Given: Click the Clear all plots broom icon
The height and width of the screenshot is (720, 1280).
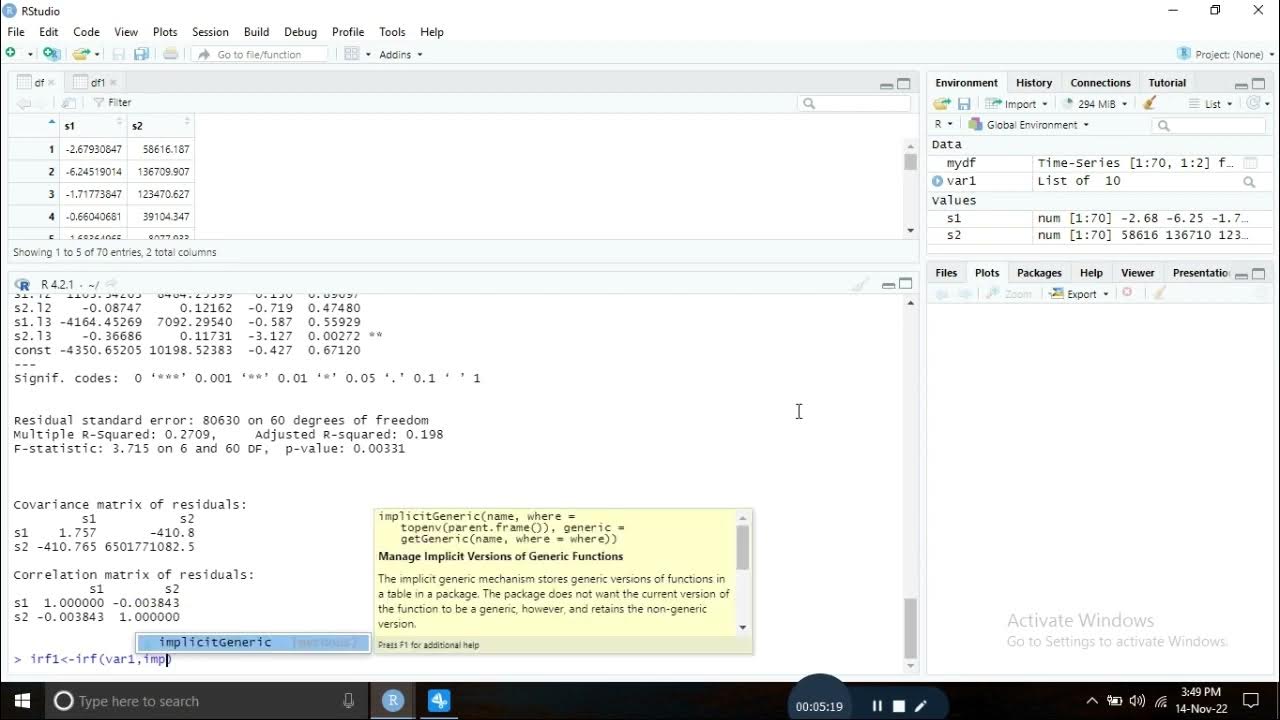Looking at the screenshot, I should coord(1159,293).
